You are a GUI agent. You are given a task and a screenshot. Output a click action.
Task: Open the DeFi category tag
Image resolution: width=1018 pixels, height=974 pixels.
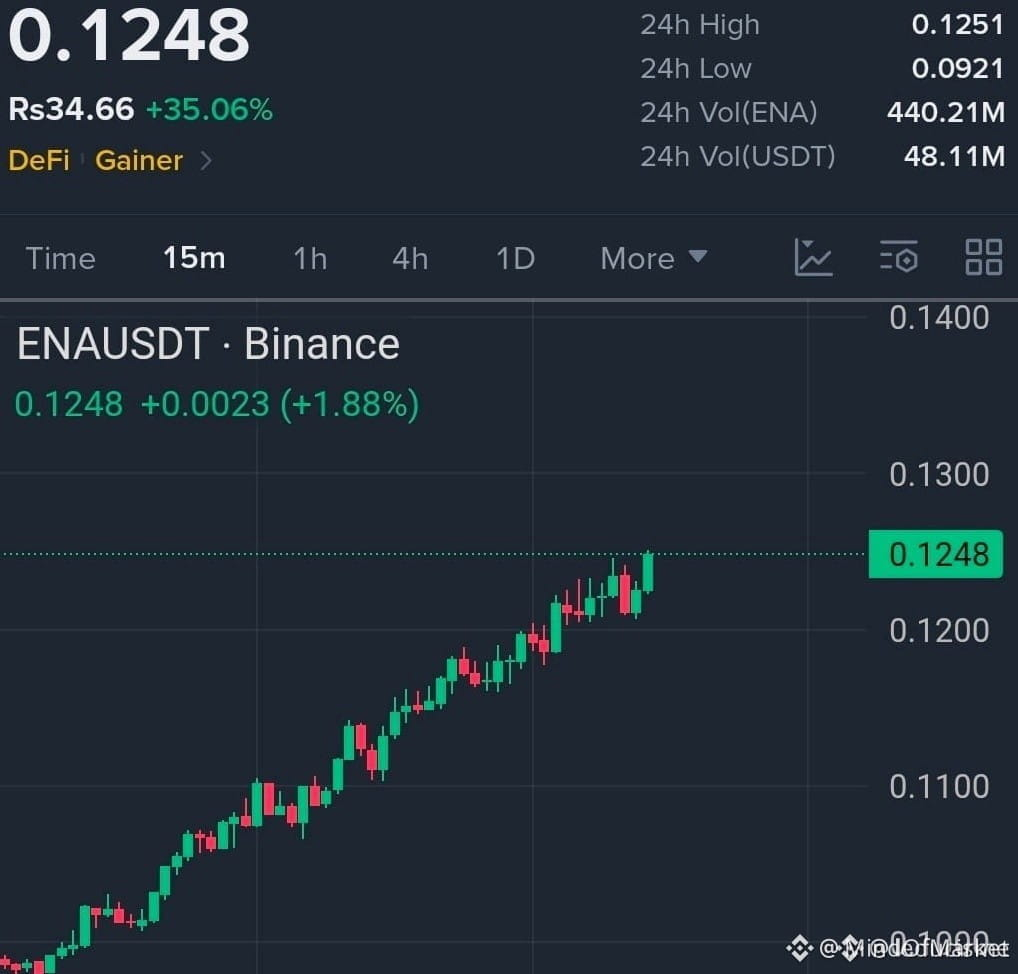[39, 160]
